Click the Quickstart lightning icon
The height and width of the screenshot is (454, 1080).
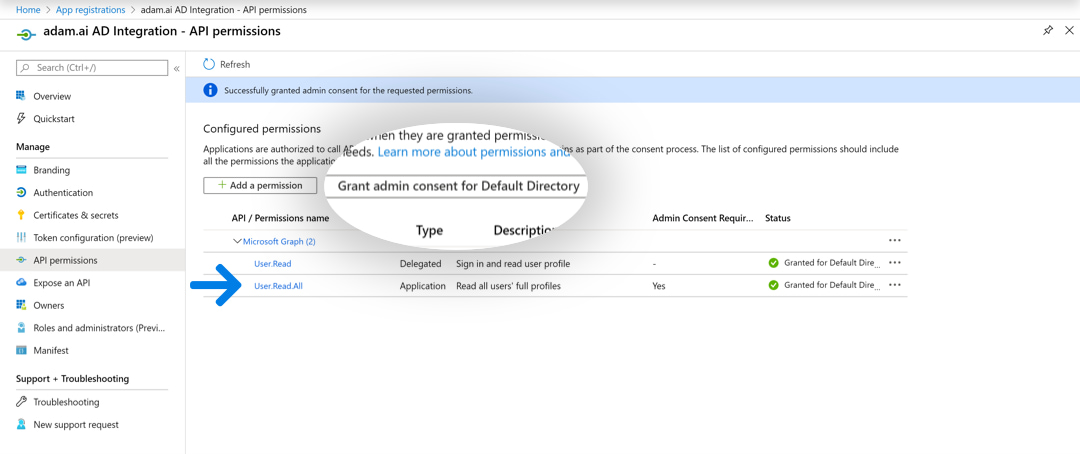pyautogui.click(x=21, y=118)
